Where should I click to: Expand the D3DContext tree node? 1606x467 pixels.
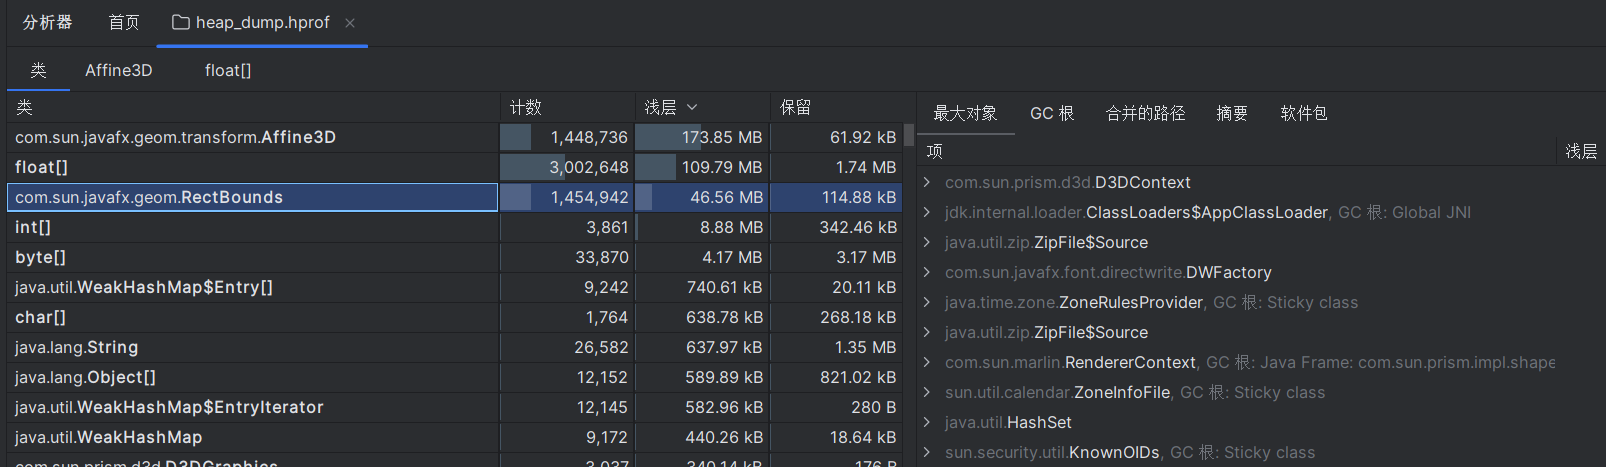pyautogui.click(x=927, y=182)
